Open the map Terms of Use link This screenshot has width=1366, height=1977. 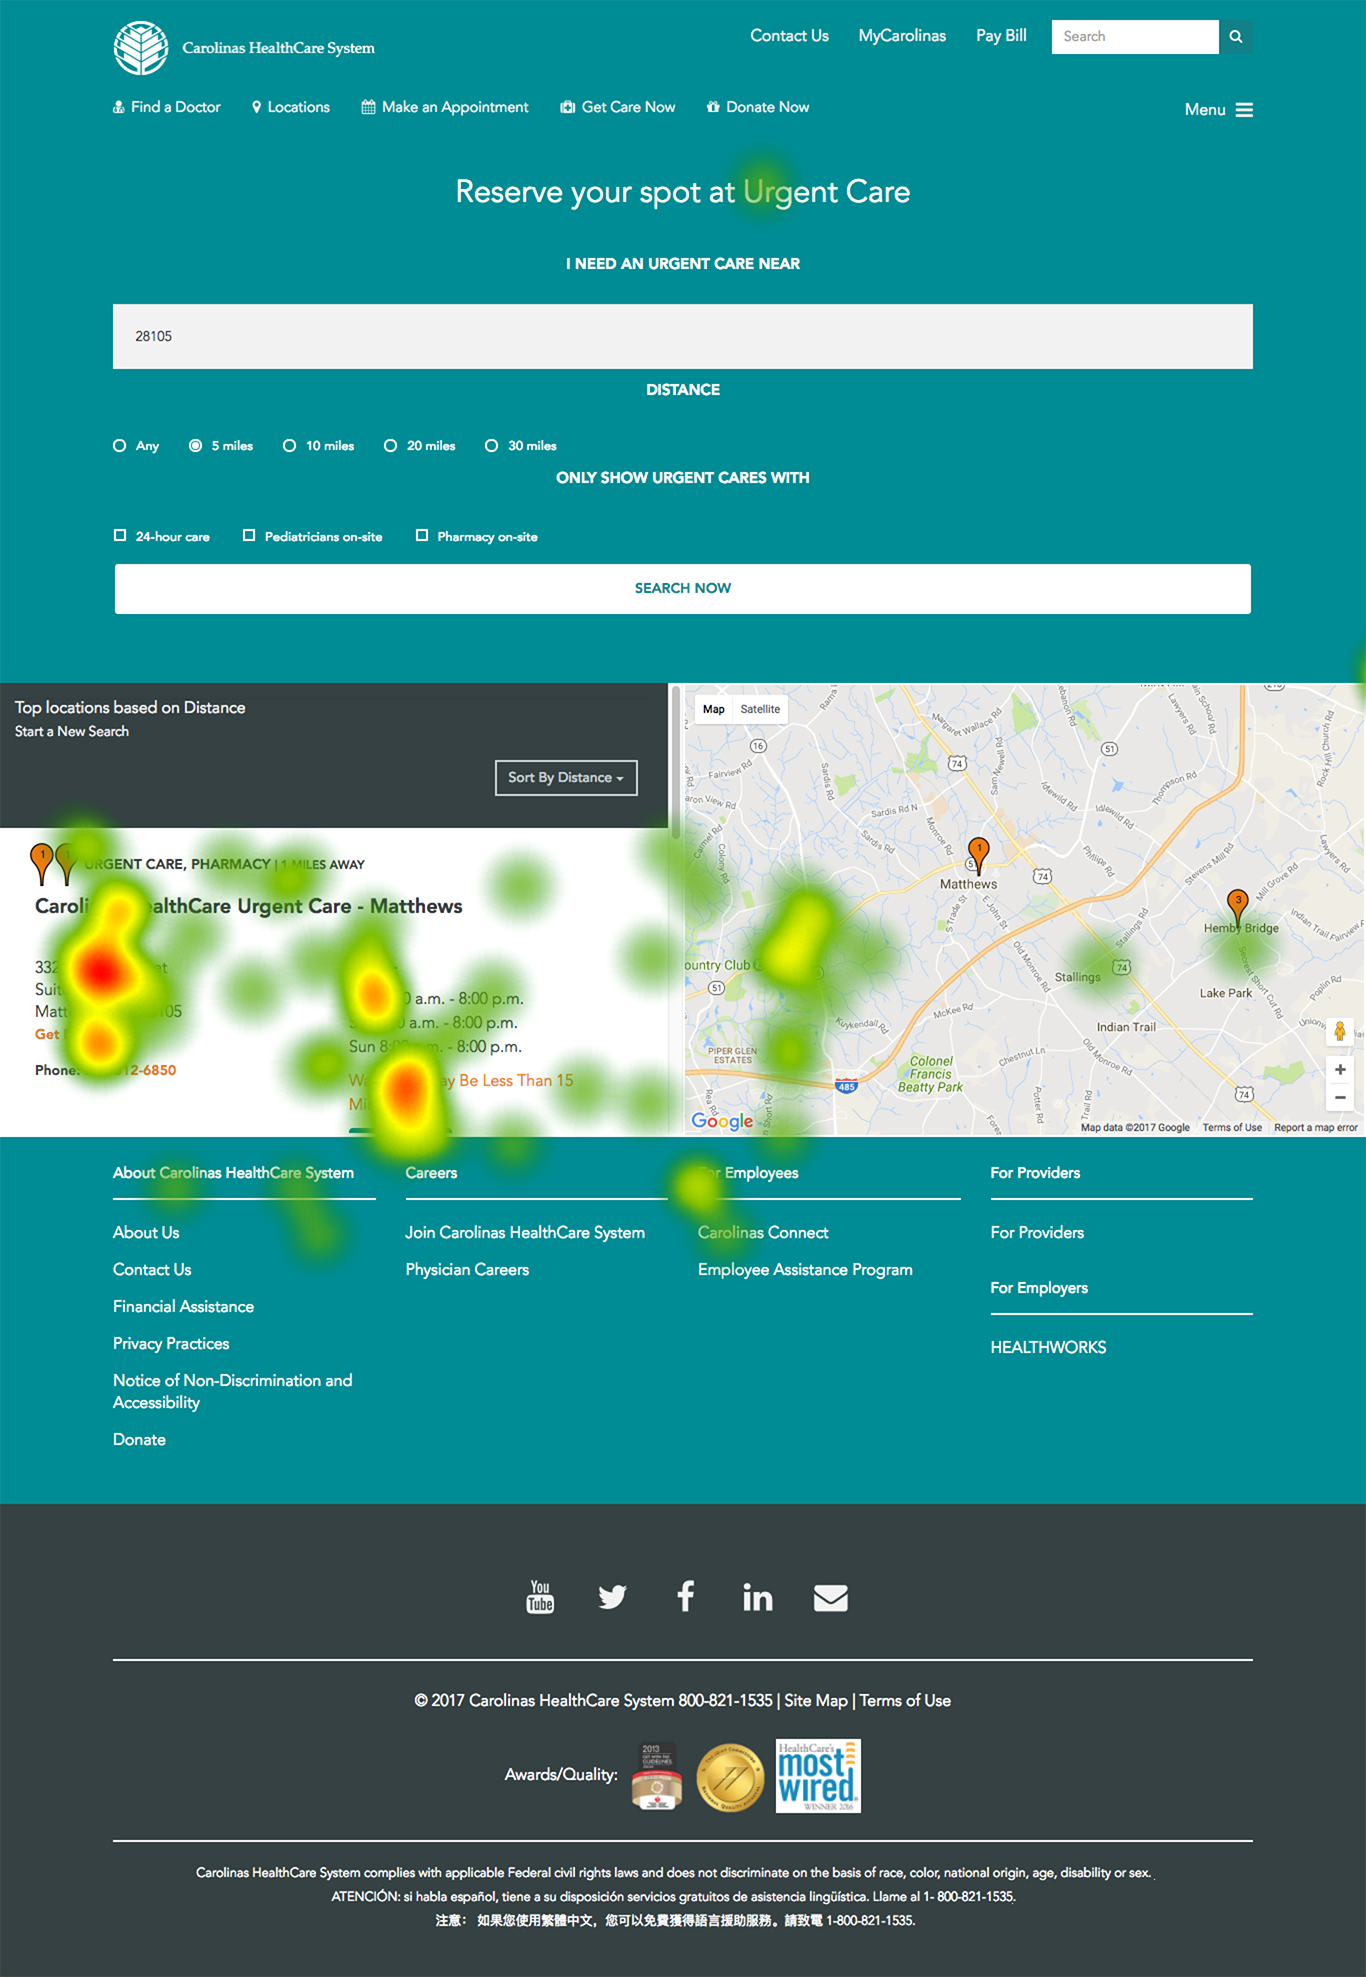coord(1232,1128)
